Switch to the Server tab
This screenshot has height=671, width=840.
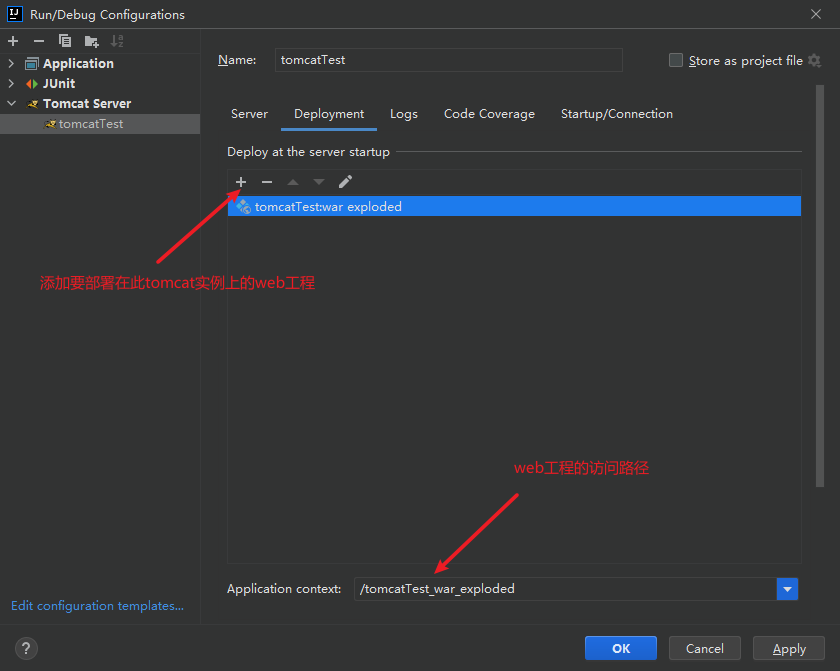point(249,114)
